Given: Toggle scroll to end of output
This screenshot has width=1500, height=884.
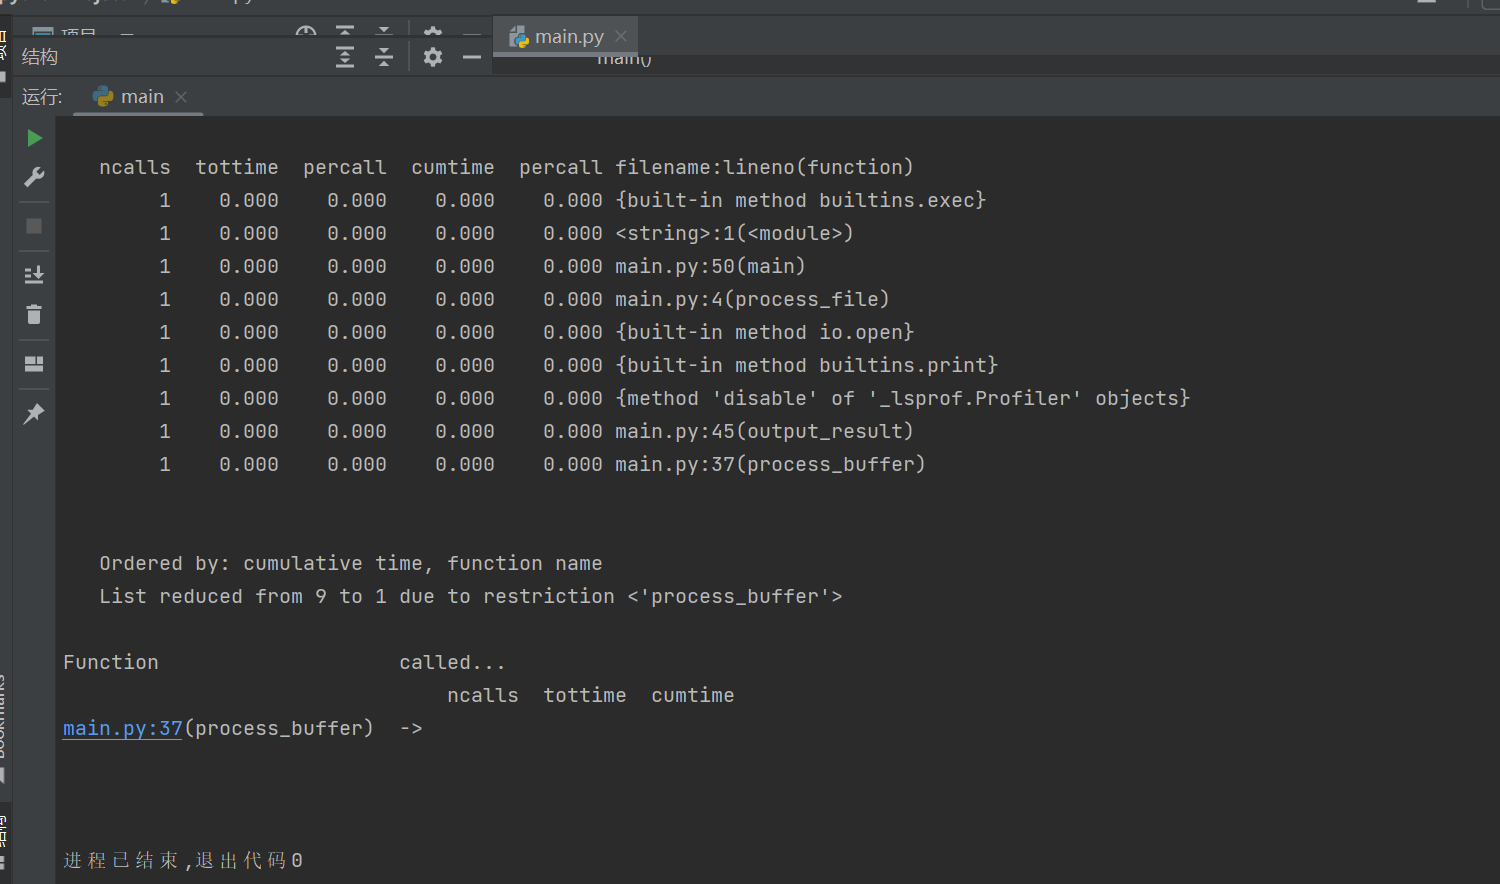Looking at the screenshot, I should [x=34, y=274].
